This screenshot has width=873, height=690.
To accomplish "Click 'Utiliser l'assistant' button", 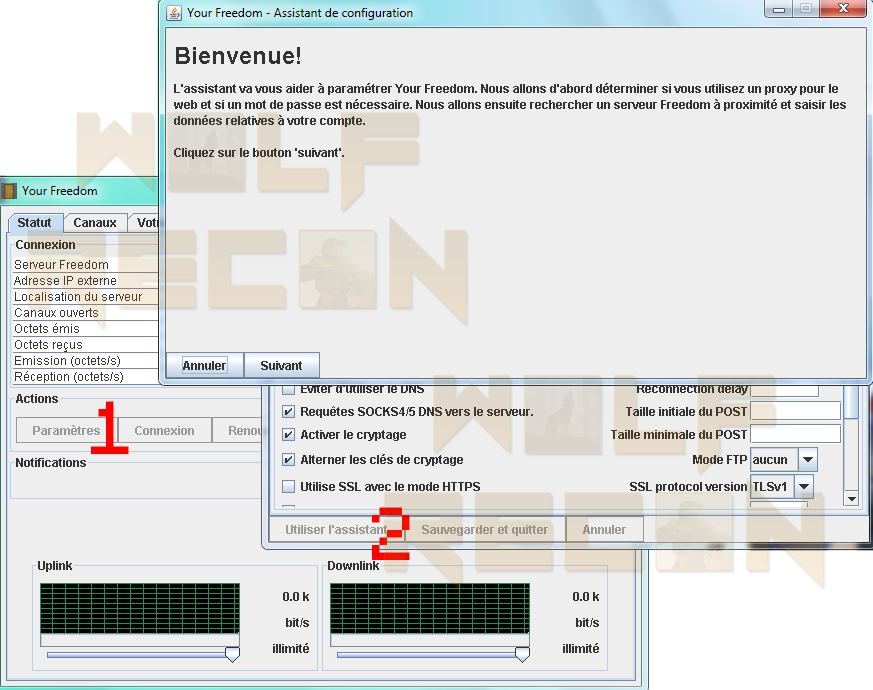I will point(336,529).
